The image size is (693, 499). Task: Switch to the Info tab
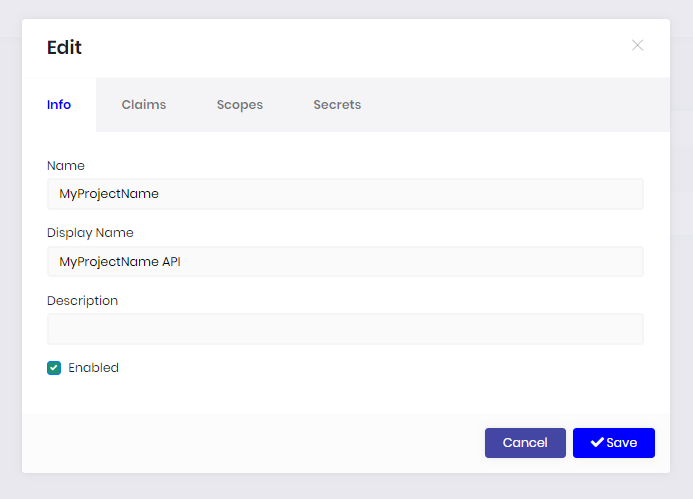(59, 104)
